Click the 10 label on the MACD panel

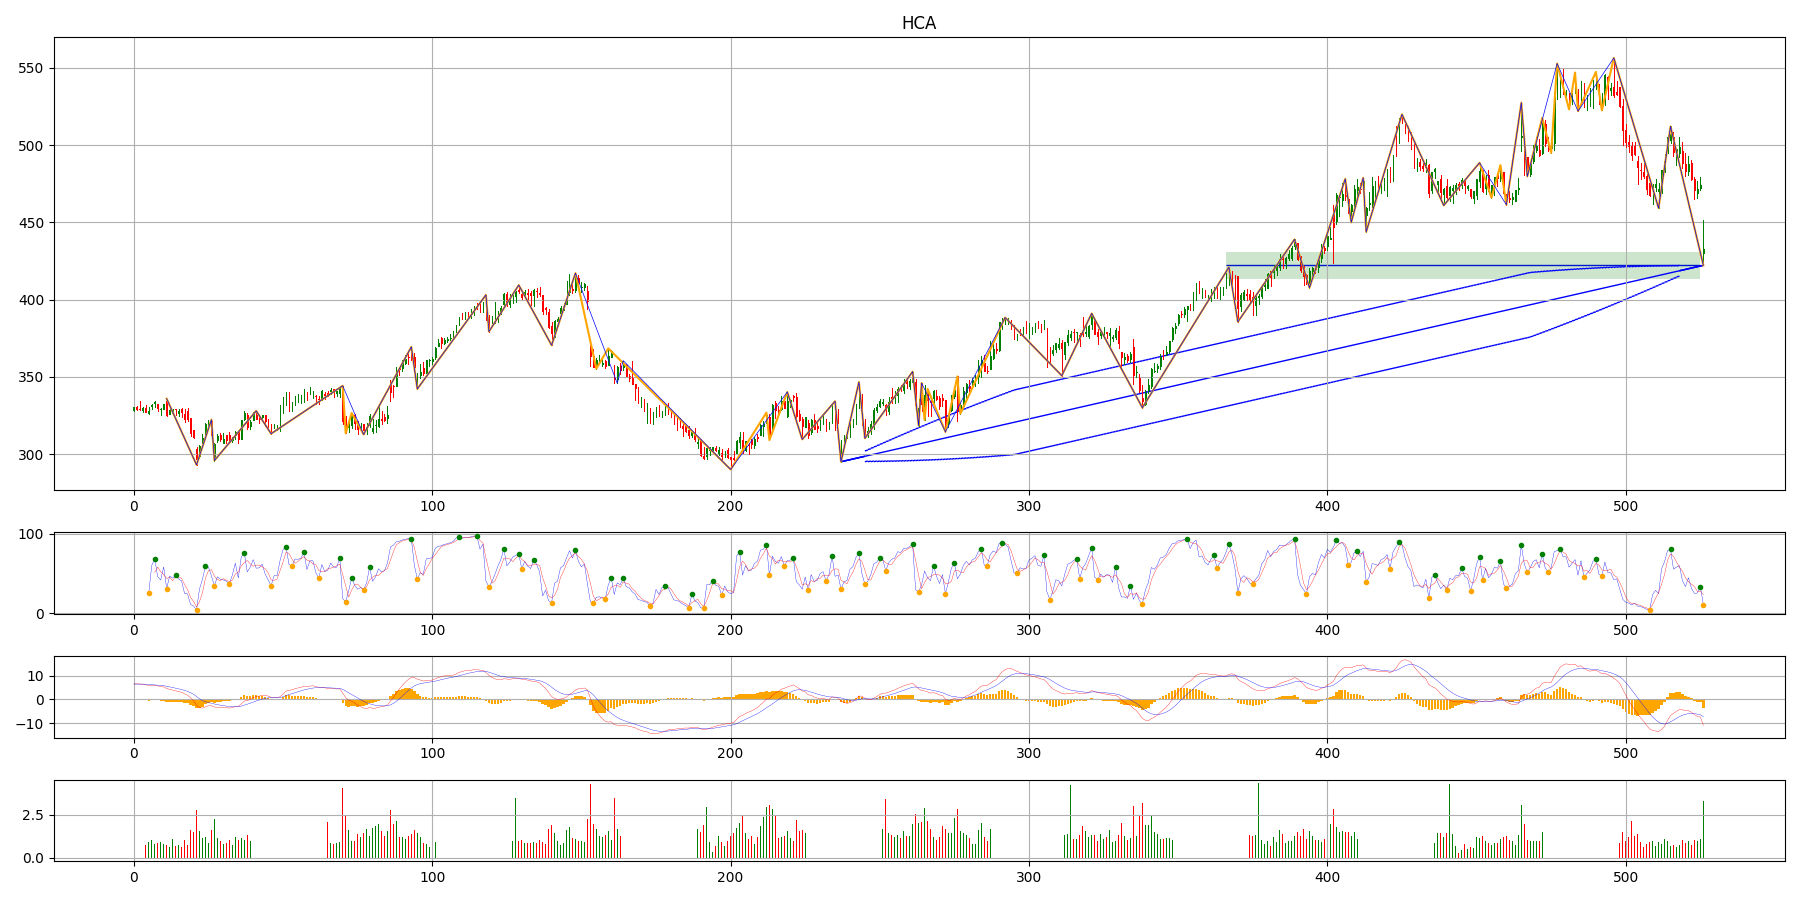click(x=35, y=677)
